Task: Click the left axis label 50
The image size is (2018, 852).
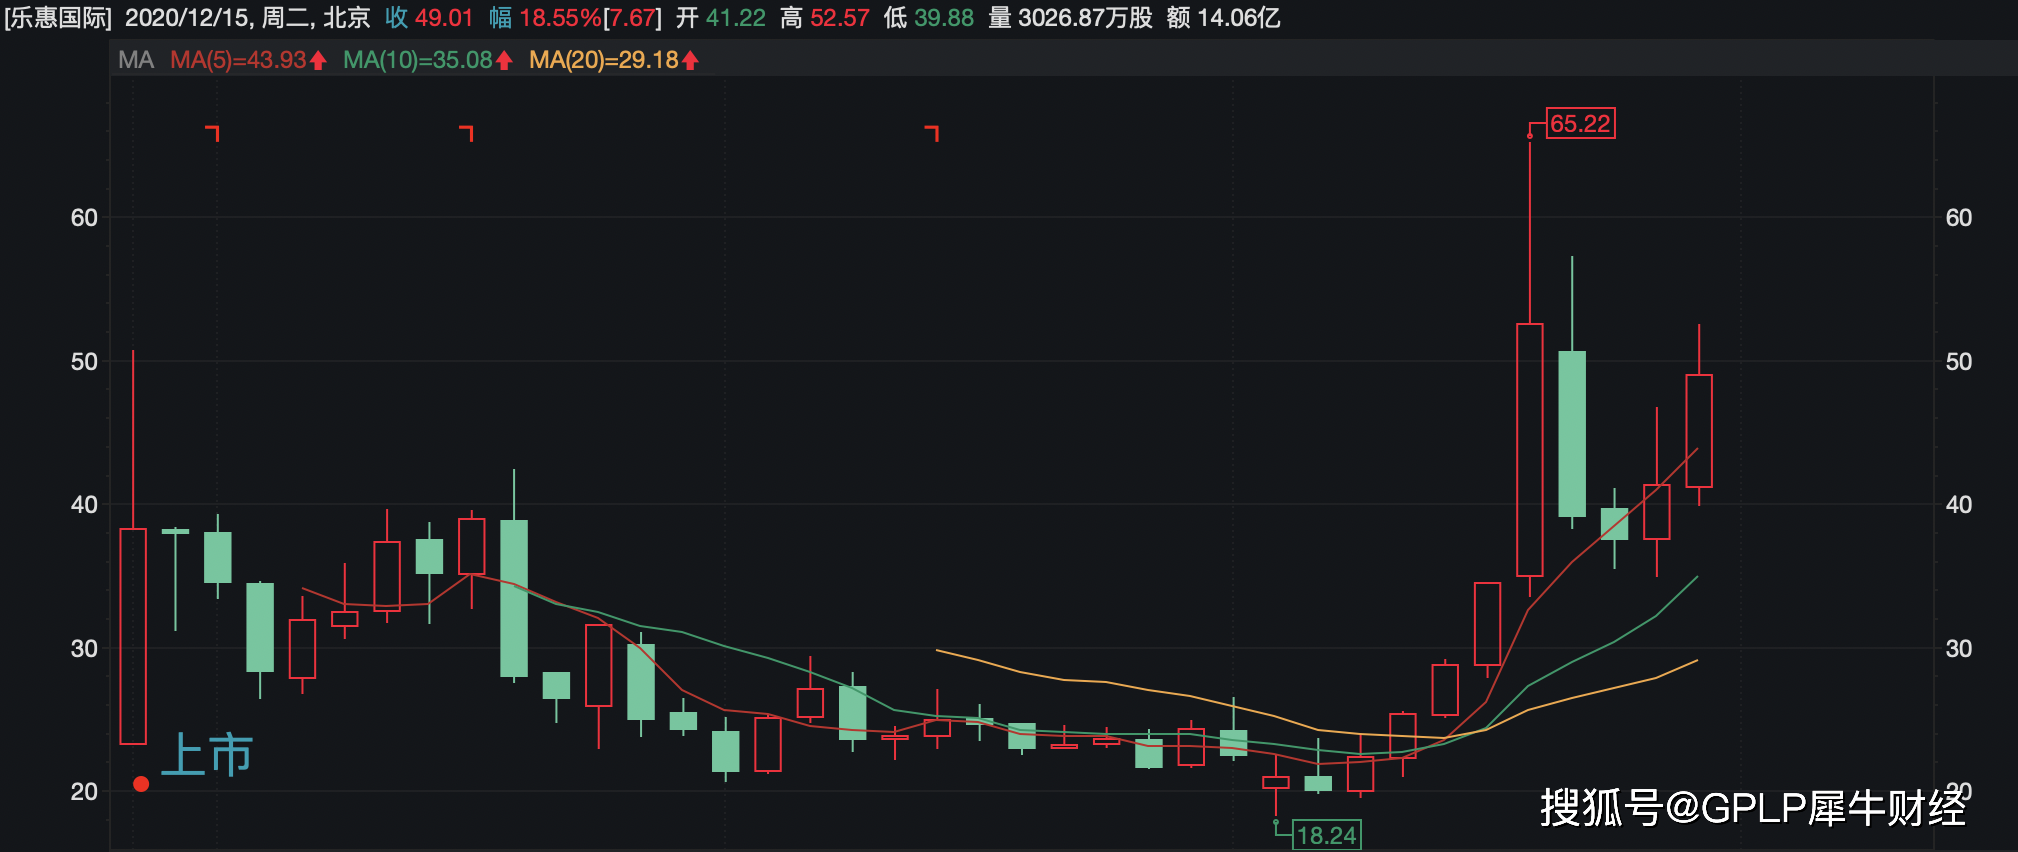Action: pyautogui.click(x=84, y=362)
